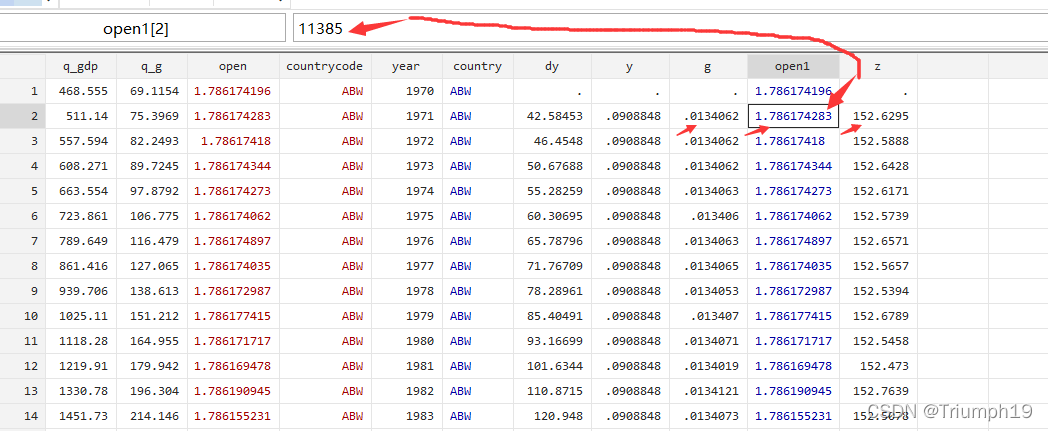1048x431 pixels.
Task: Select row number 14 header
Action: point(23,416)
